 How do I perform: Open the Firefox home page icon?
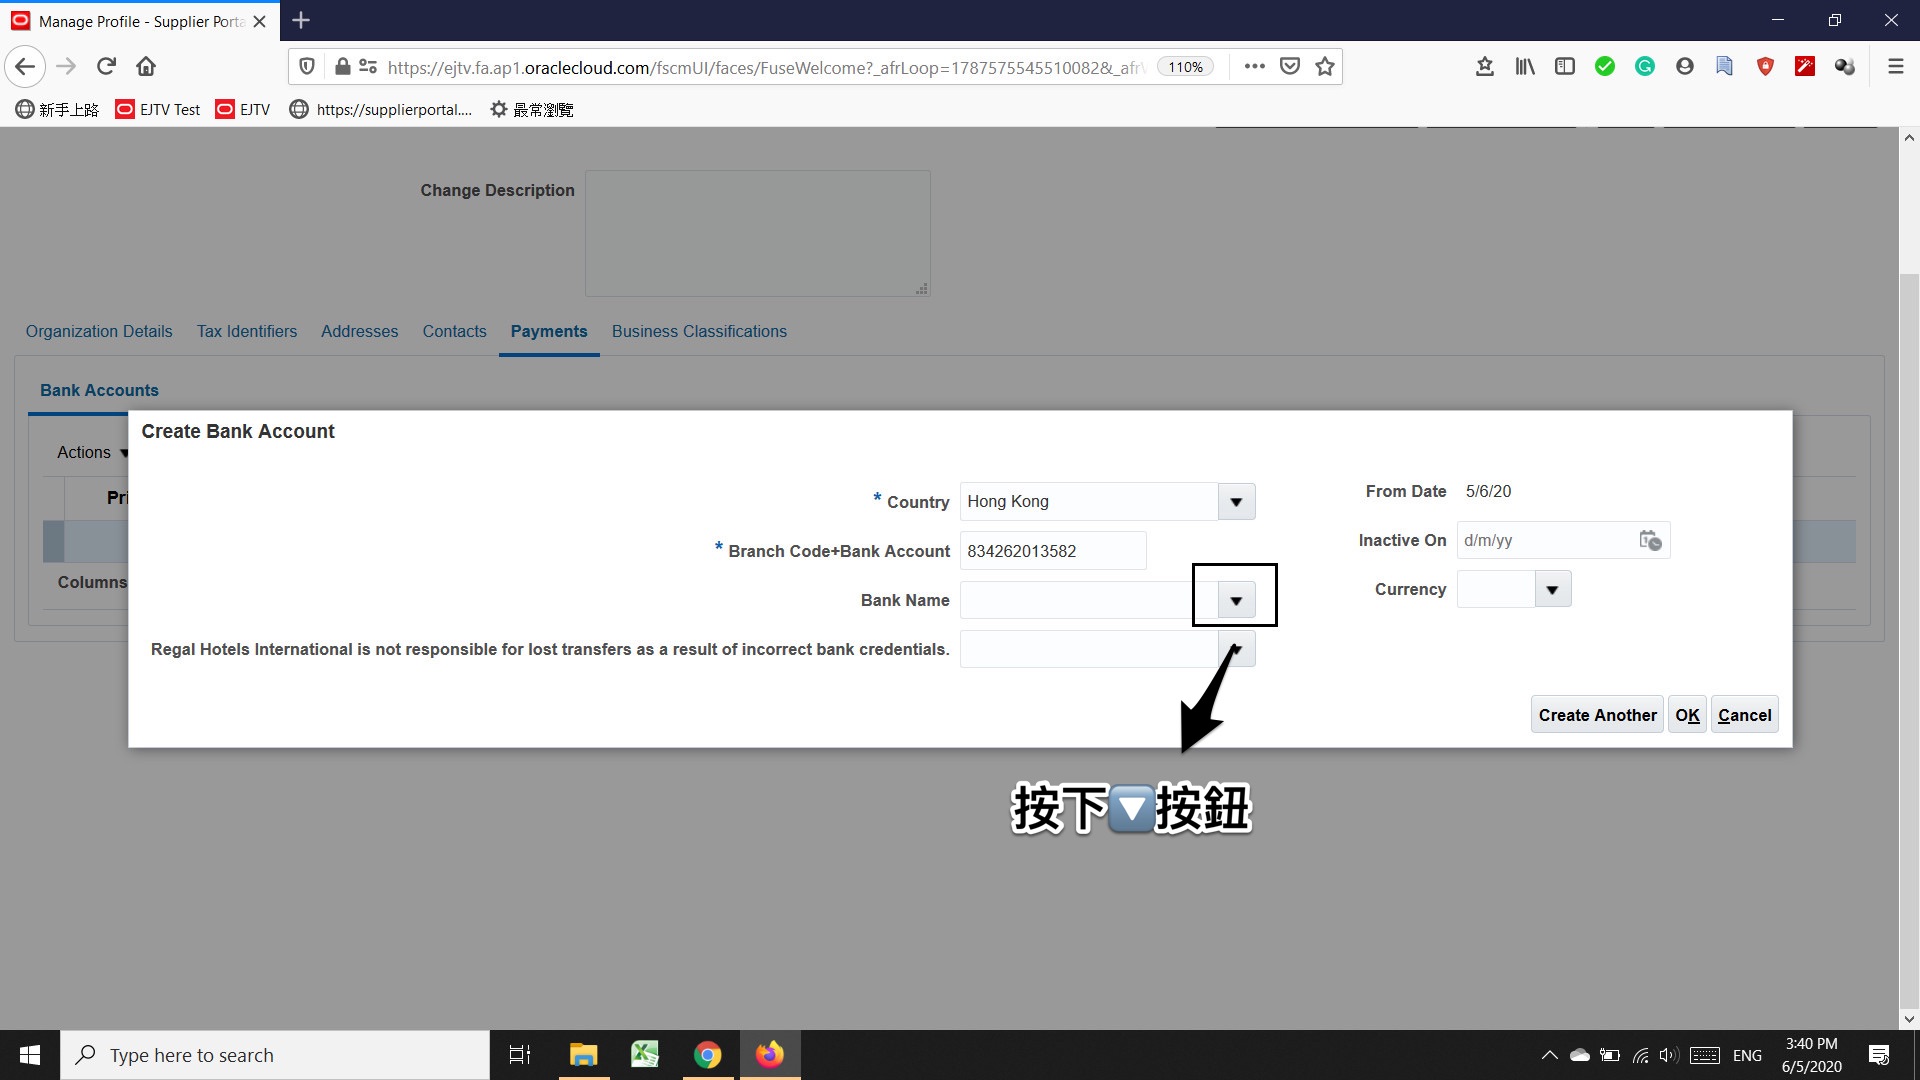[x=146, y=67]
